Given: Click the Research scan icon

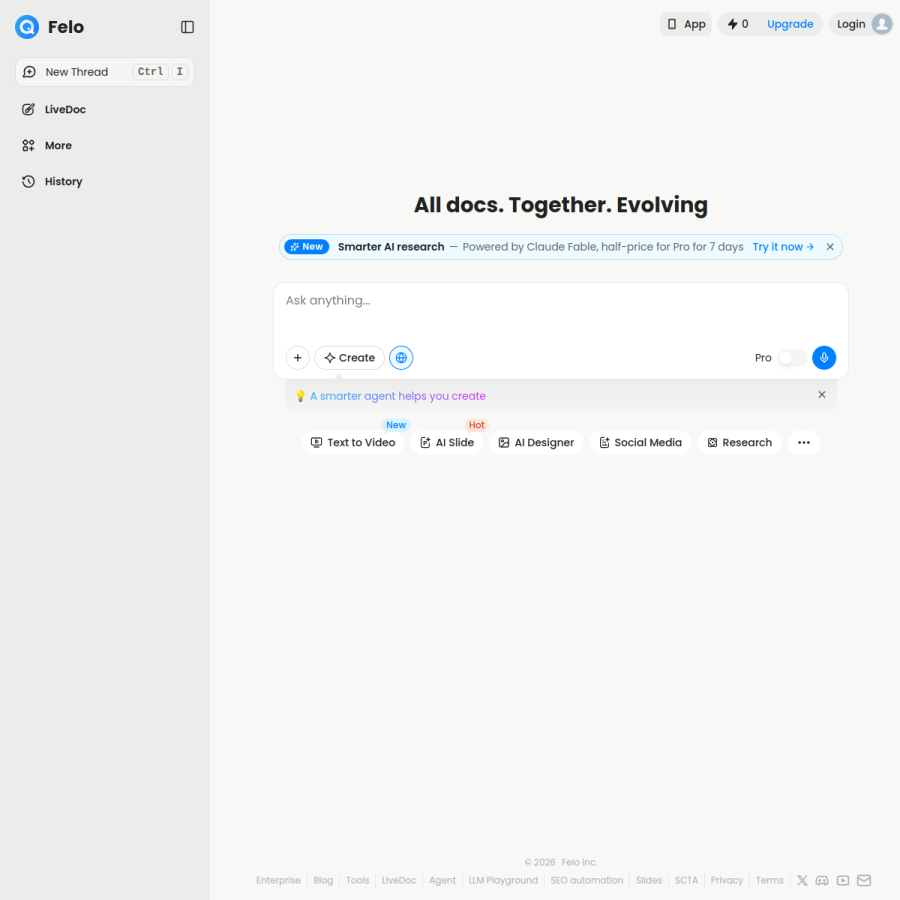Looking at the screenshot, I should [x=712, y=443].
